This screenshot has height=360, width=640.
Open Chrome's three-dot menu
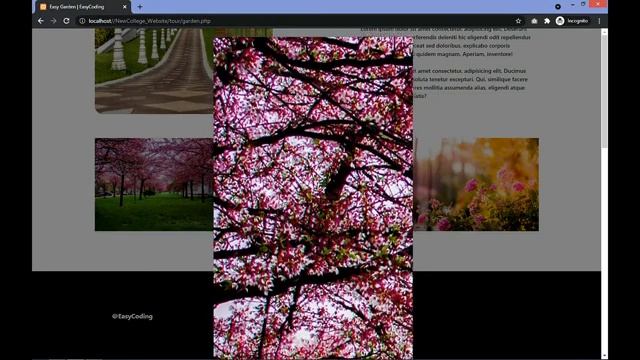pyautogui.click(x=599, y=21)
